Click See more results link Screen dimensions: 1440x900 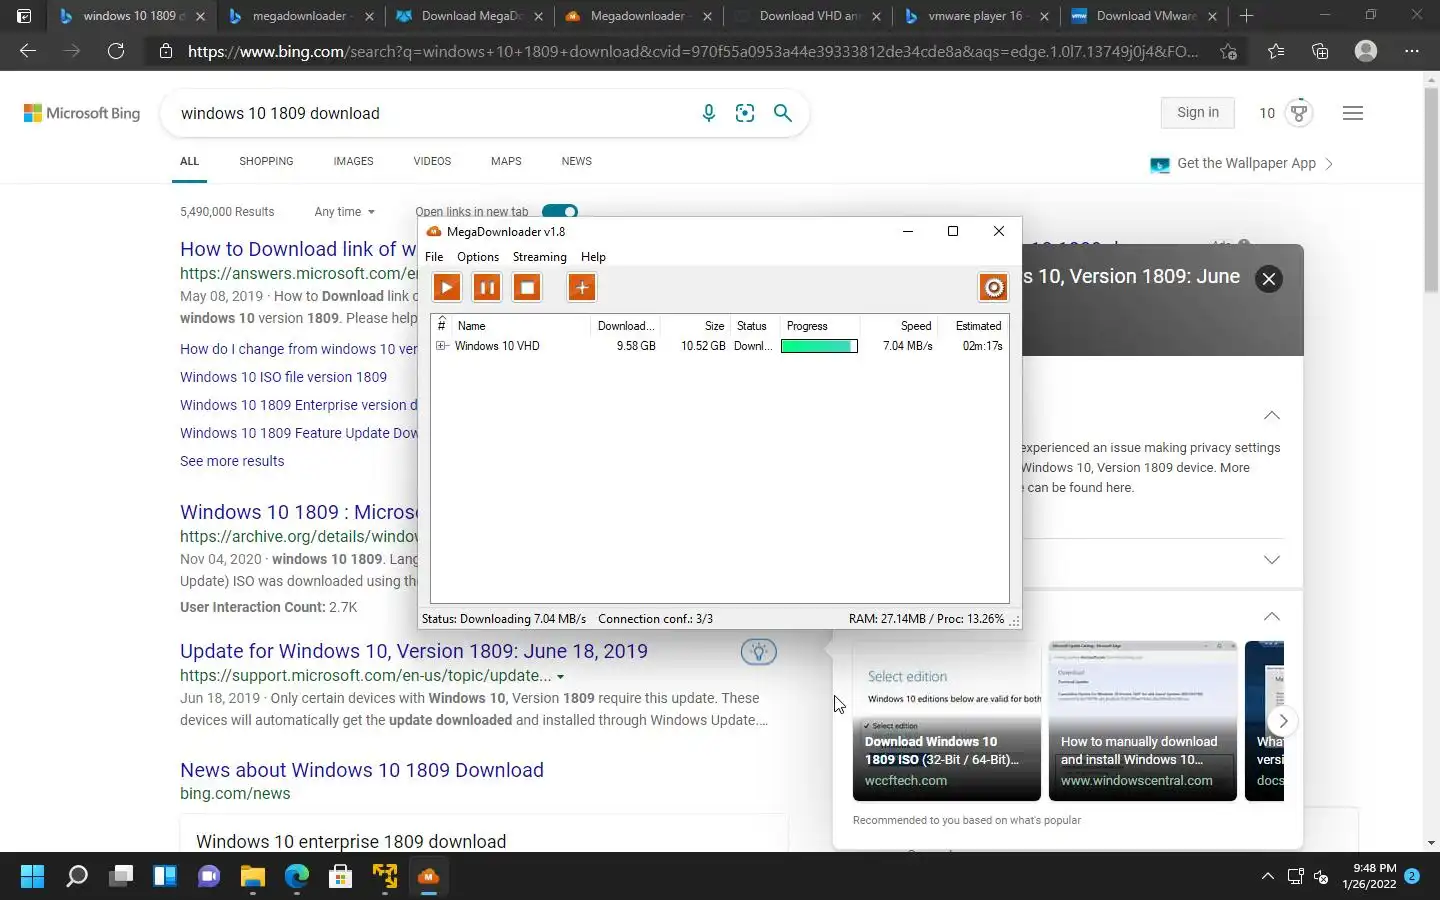[x=232, y=461]
